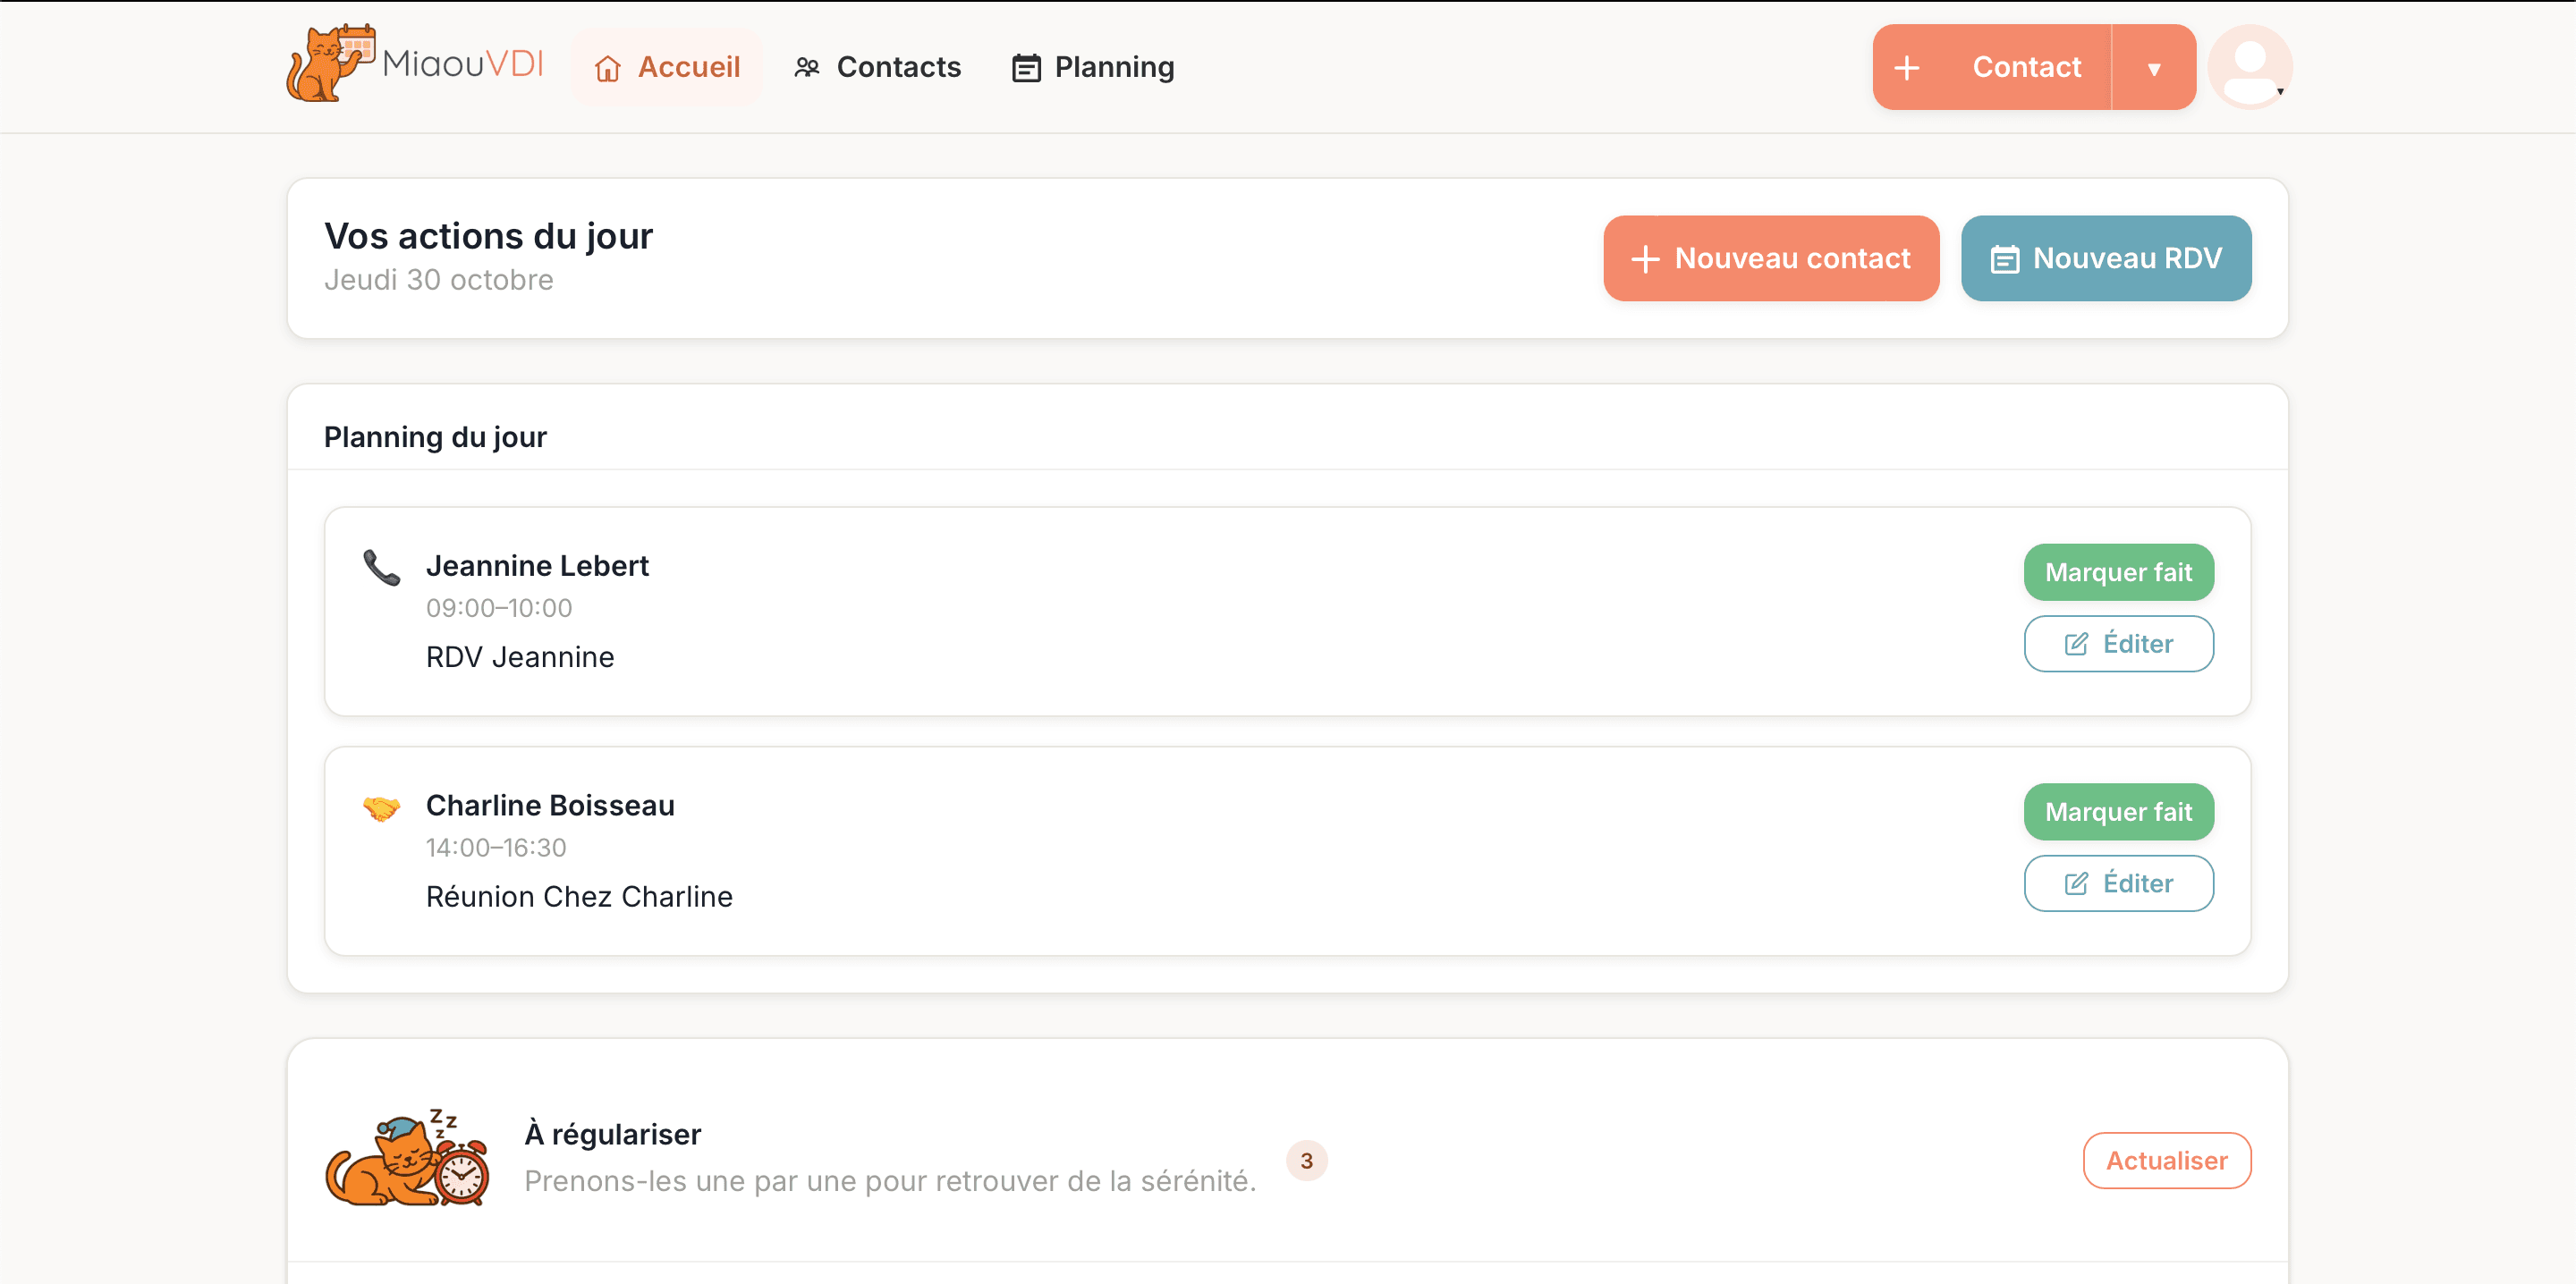The width and height of the screenshot is (2576, 1284).
Task: Click Nouveau contact
Action: pyautogui.click(x=1771, y=258)
